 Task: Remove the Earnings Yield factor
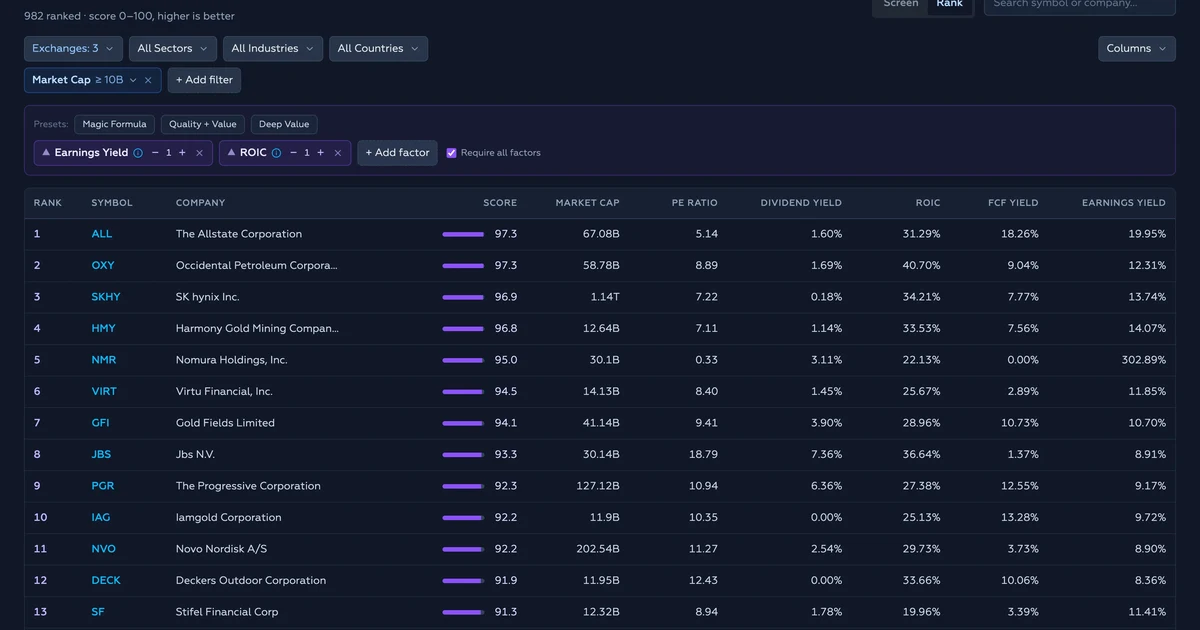(199, 153)
